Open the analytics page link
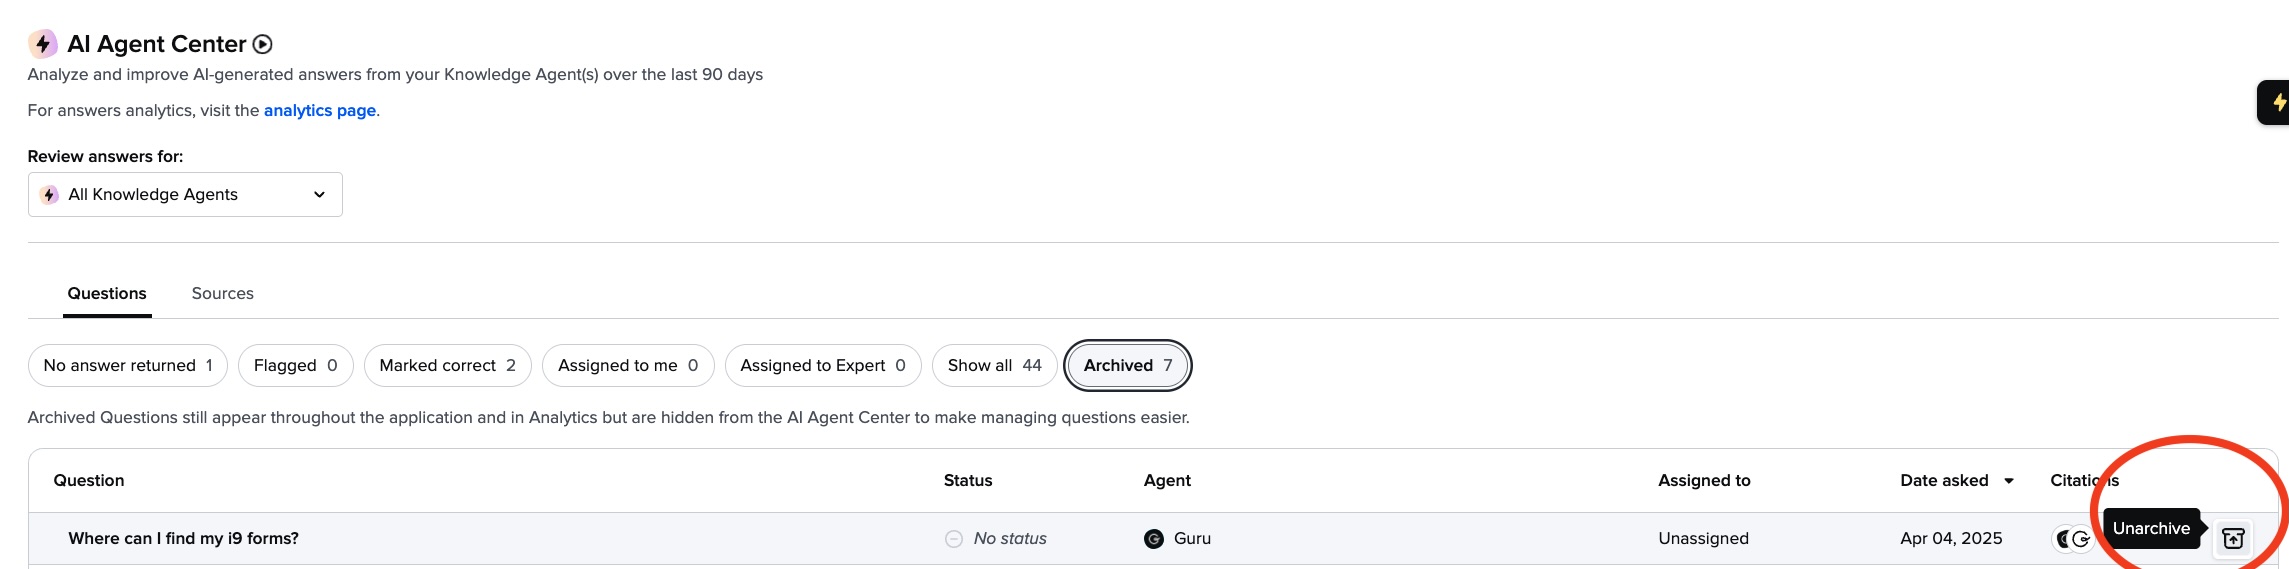 [x=320, y=110]
